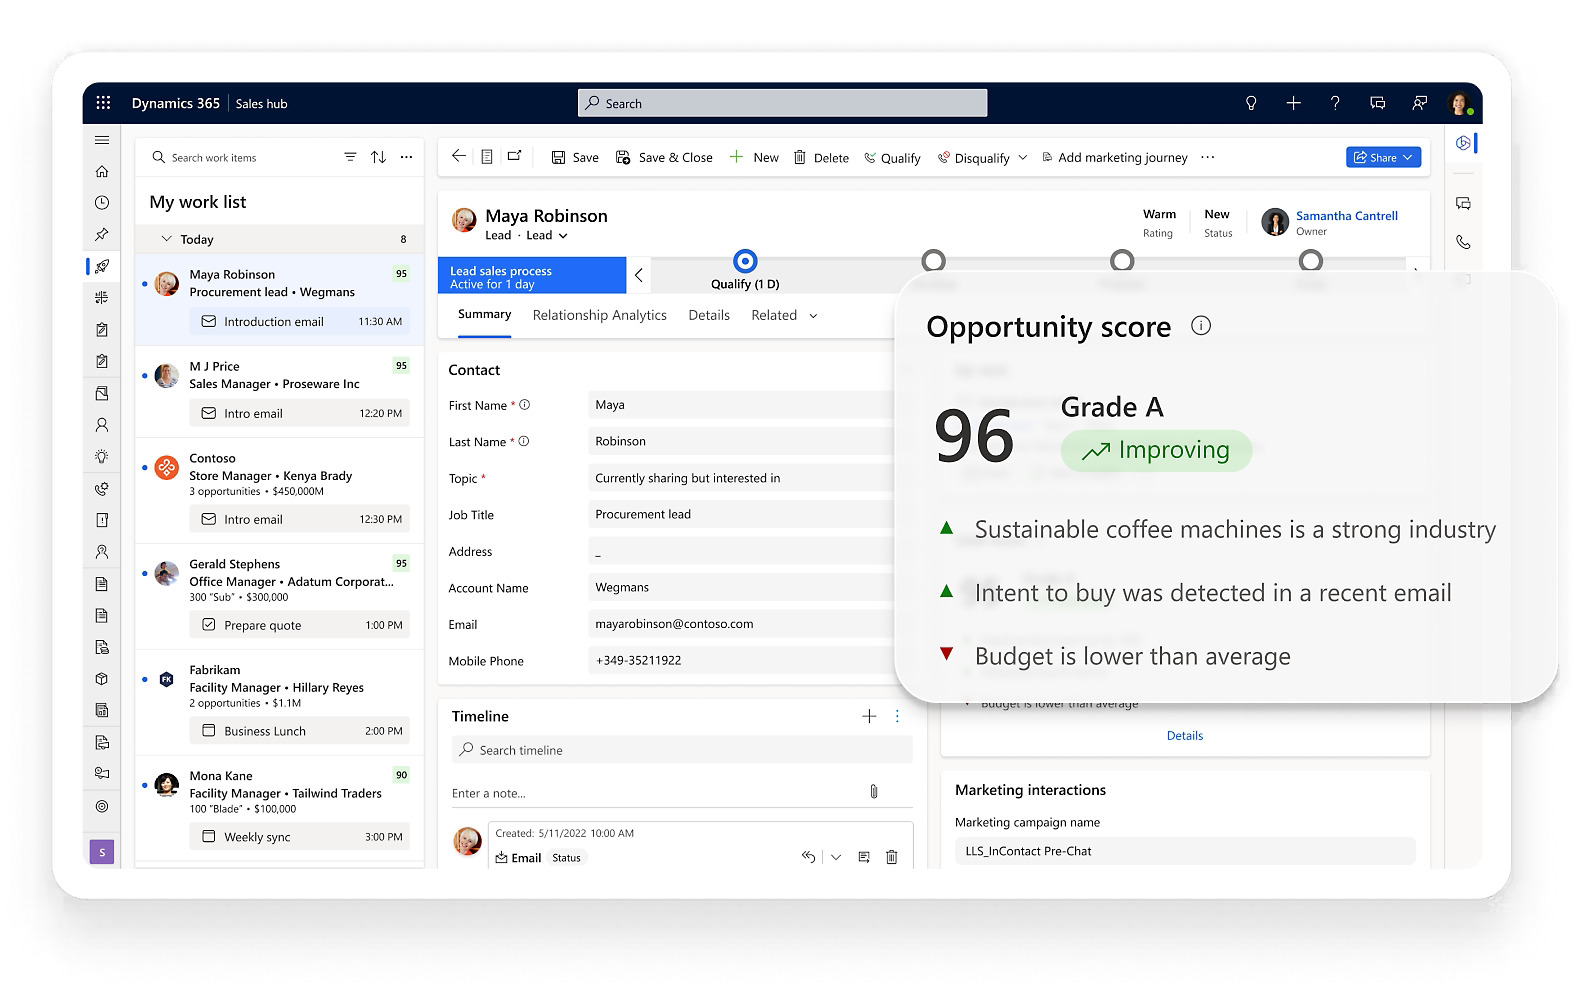Click the First Name field Maya
1584x1000 pixels.
[740, 405]
